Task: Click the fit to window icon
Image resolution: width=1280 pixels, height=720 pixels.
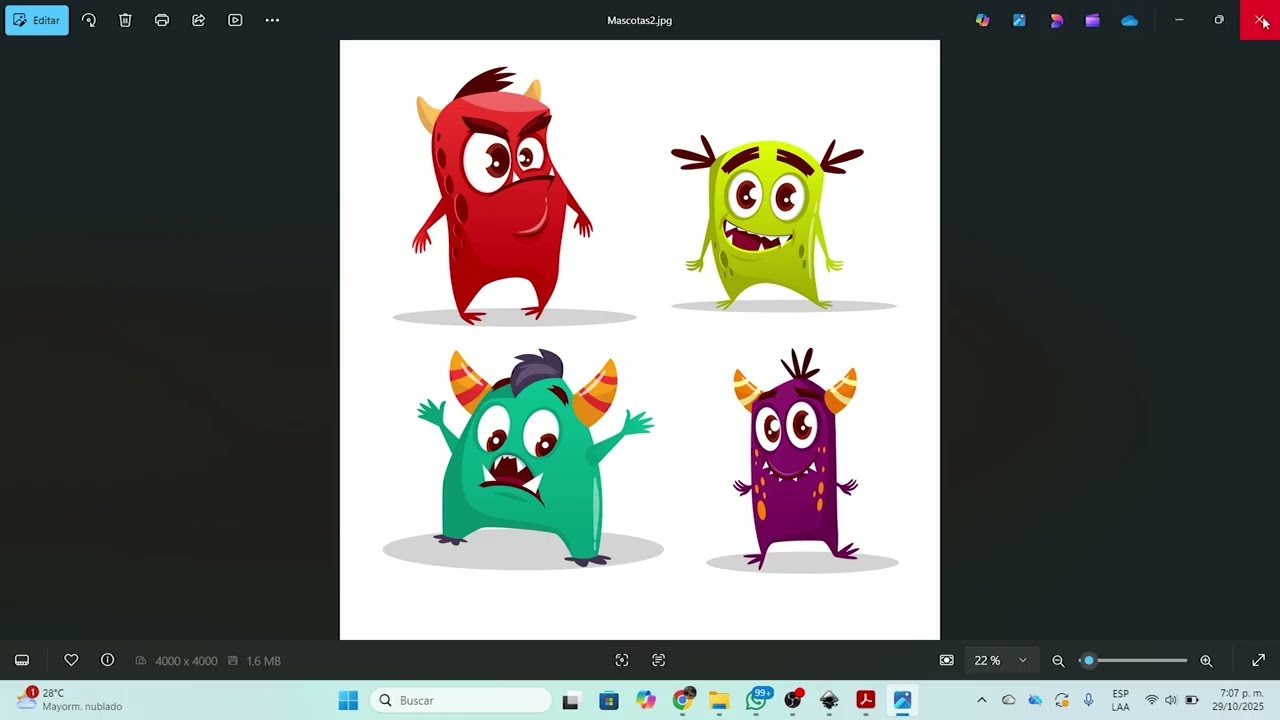Action: coord(947,660)
